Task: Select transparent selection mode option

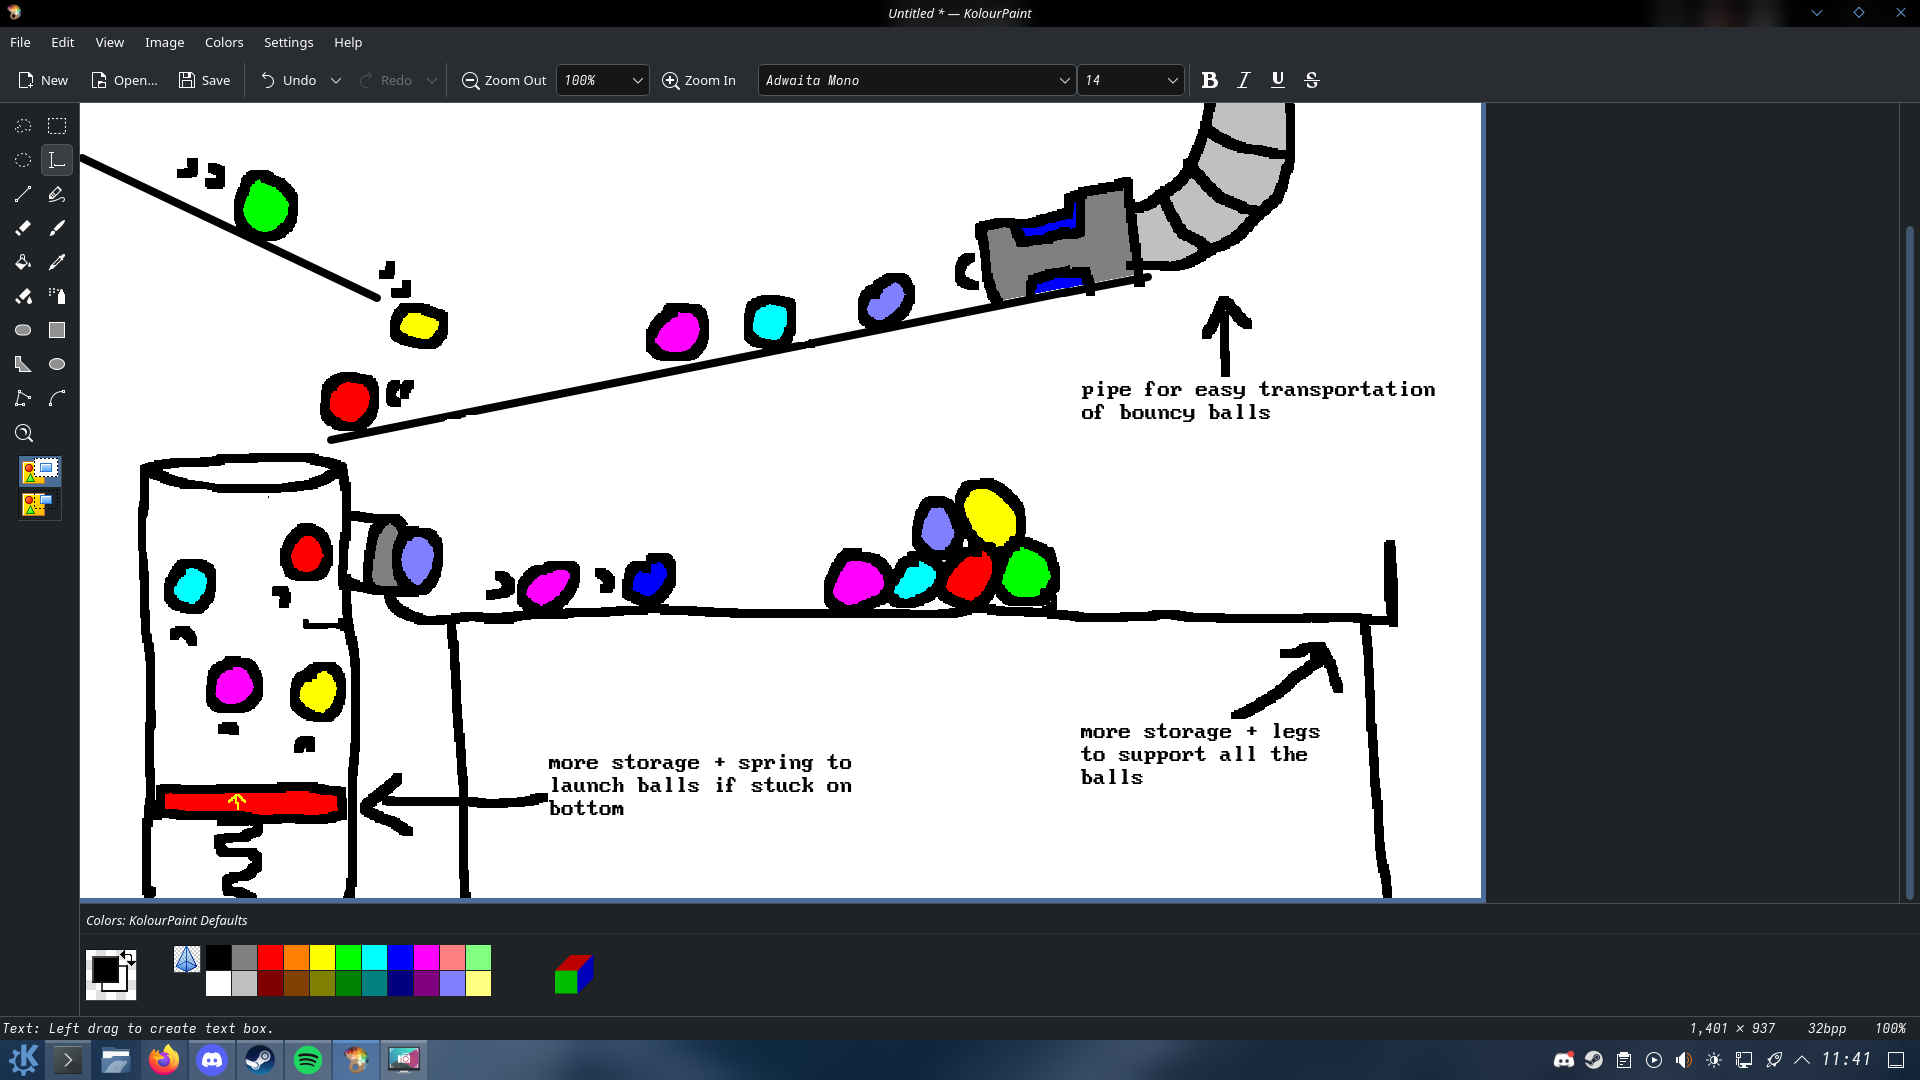Action: (x=40, y=504)
